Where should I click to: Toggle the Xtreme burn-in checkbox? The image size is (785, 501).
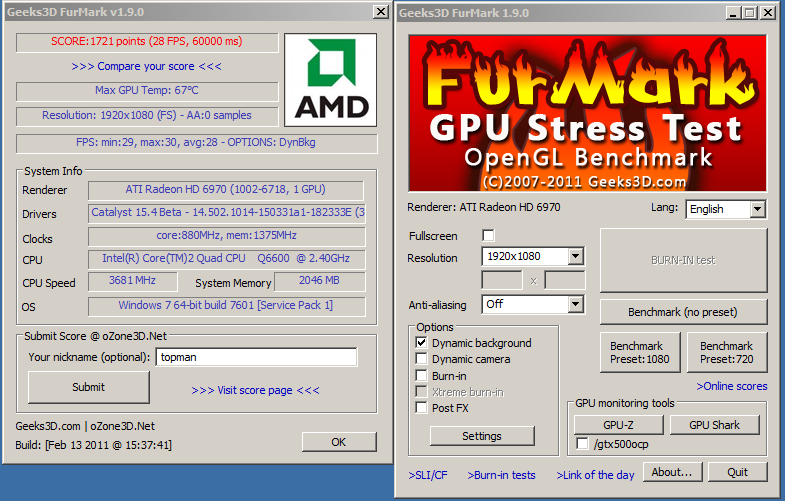click(x=422, y=391)
